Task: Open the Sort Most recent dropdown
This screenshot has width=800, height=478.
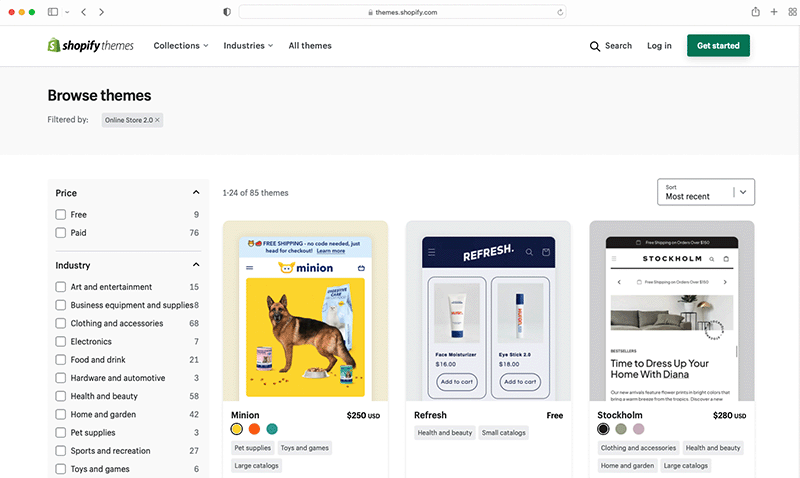Action: 706,192
